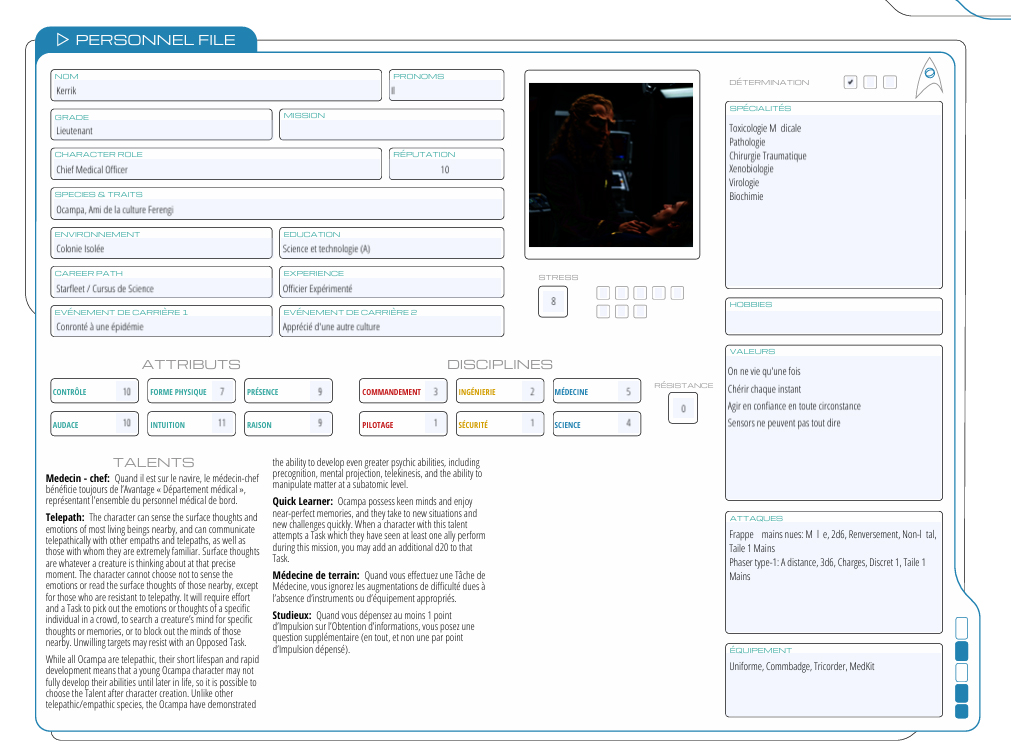Focus the empty Mission field
This screenshot has height=744, width=1011.
tap(391, 124)
